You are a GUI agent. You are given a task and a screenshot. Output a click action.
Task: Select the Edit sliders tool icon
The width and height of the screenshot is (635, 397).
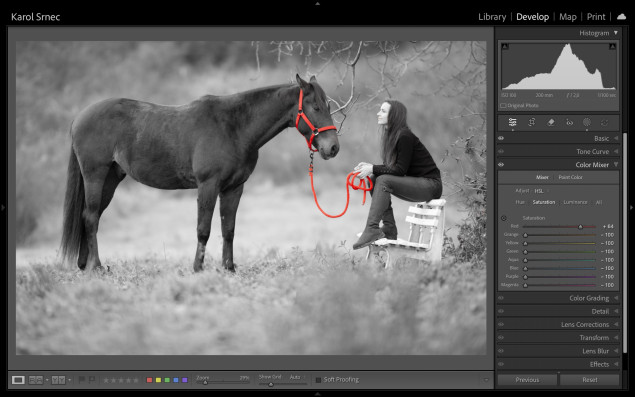coord(513,122)
